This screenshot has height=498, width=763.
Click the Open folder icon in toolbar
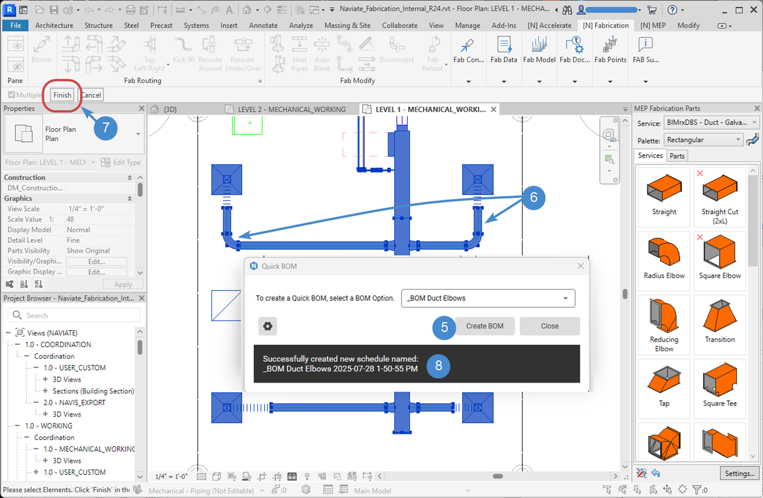point(40,10)
